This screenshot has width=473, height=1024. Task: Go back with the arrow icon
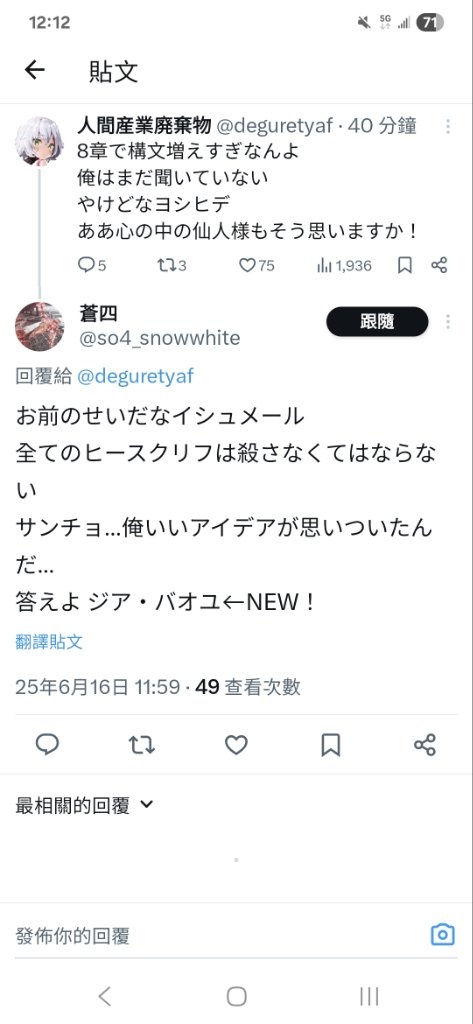[x=35, y=70]
